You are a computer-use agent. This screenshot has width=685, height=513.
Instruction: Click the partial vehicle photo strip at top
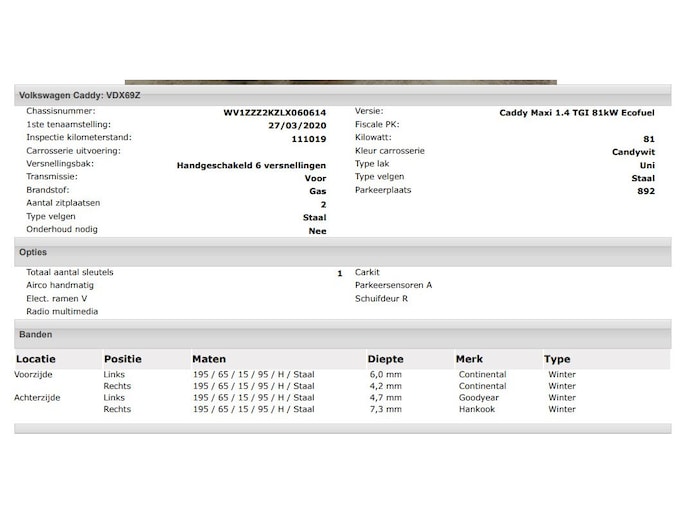[x=340, y=82]
